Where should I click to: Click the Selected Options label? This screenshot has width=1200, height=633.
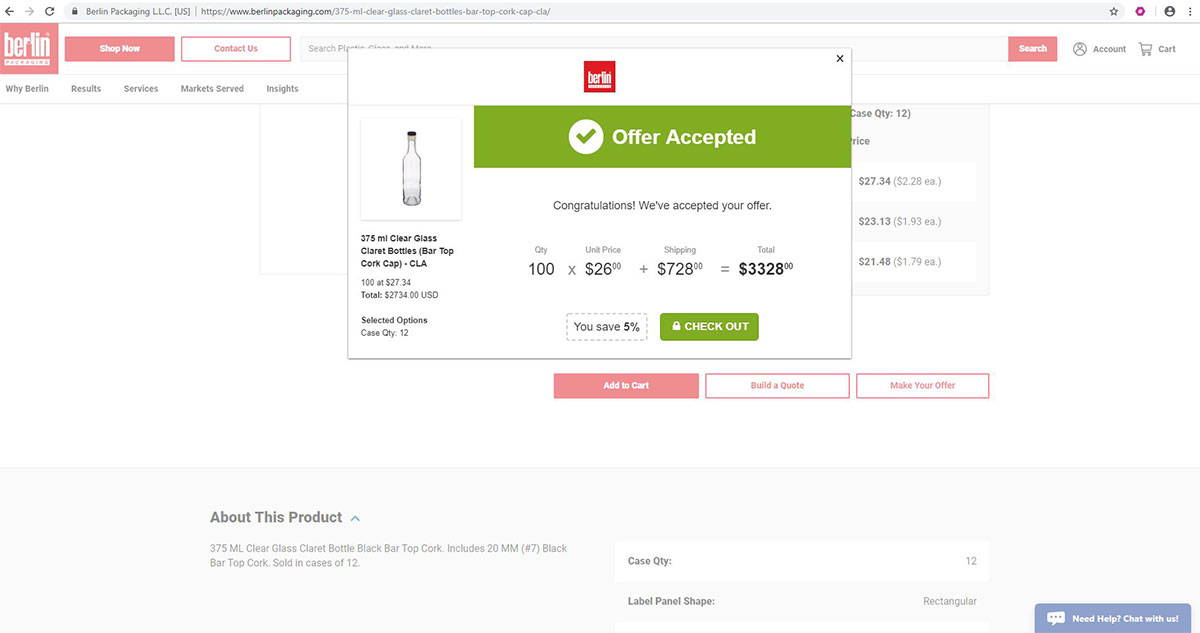394,320
